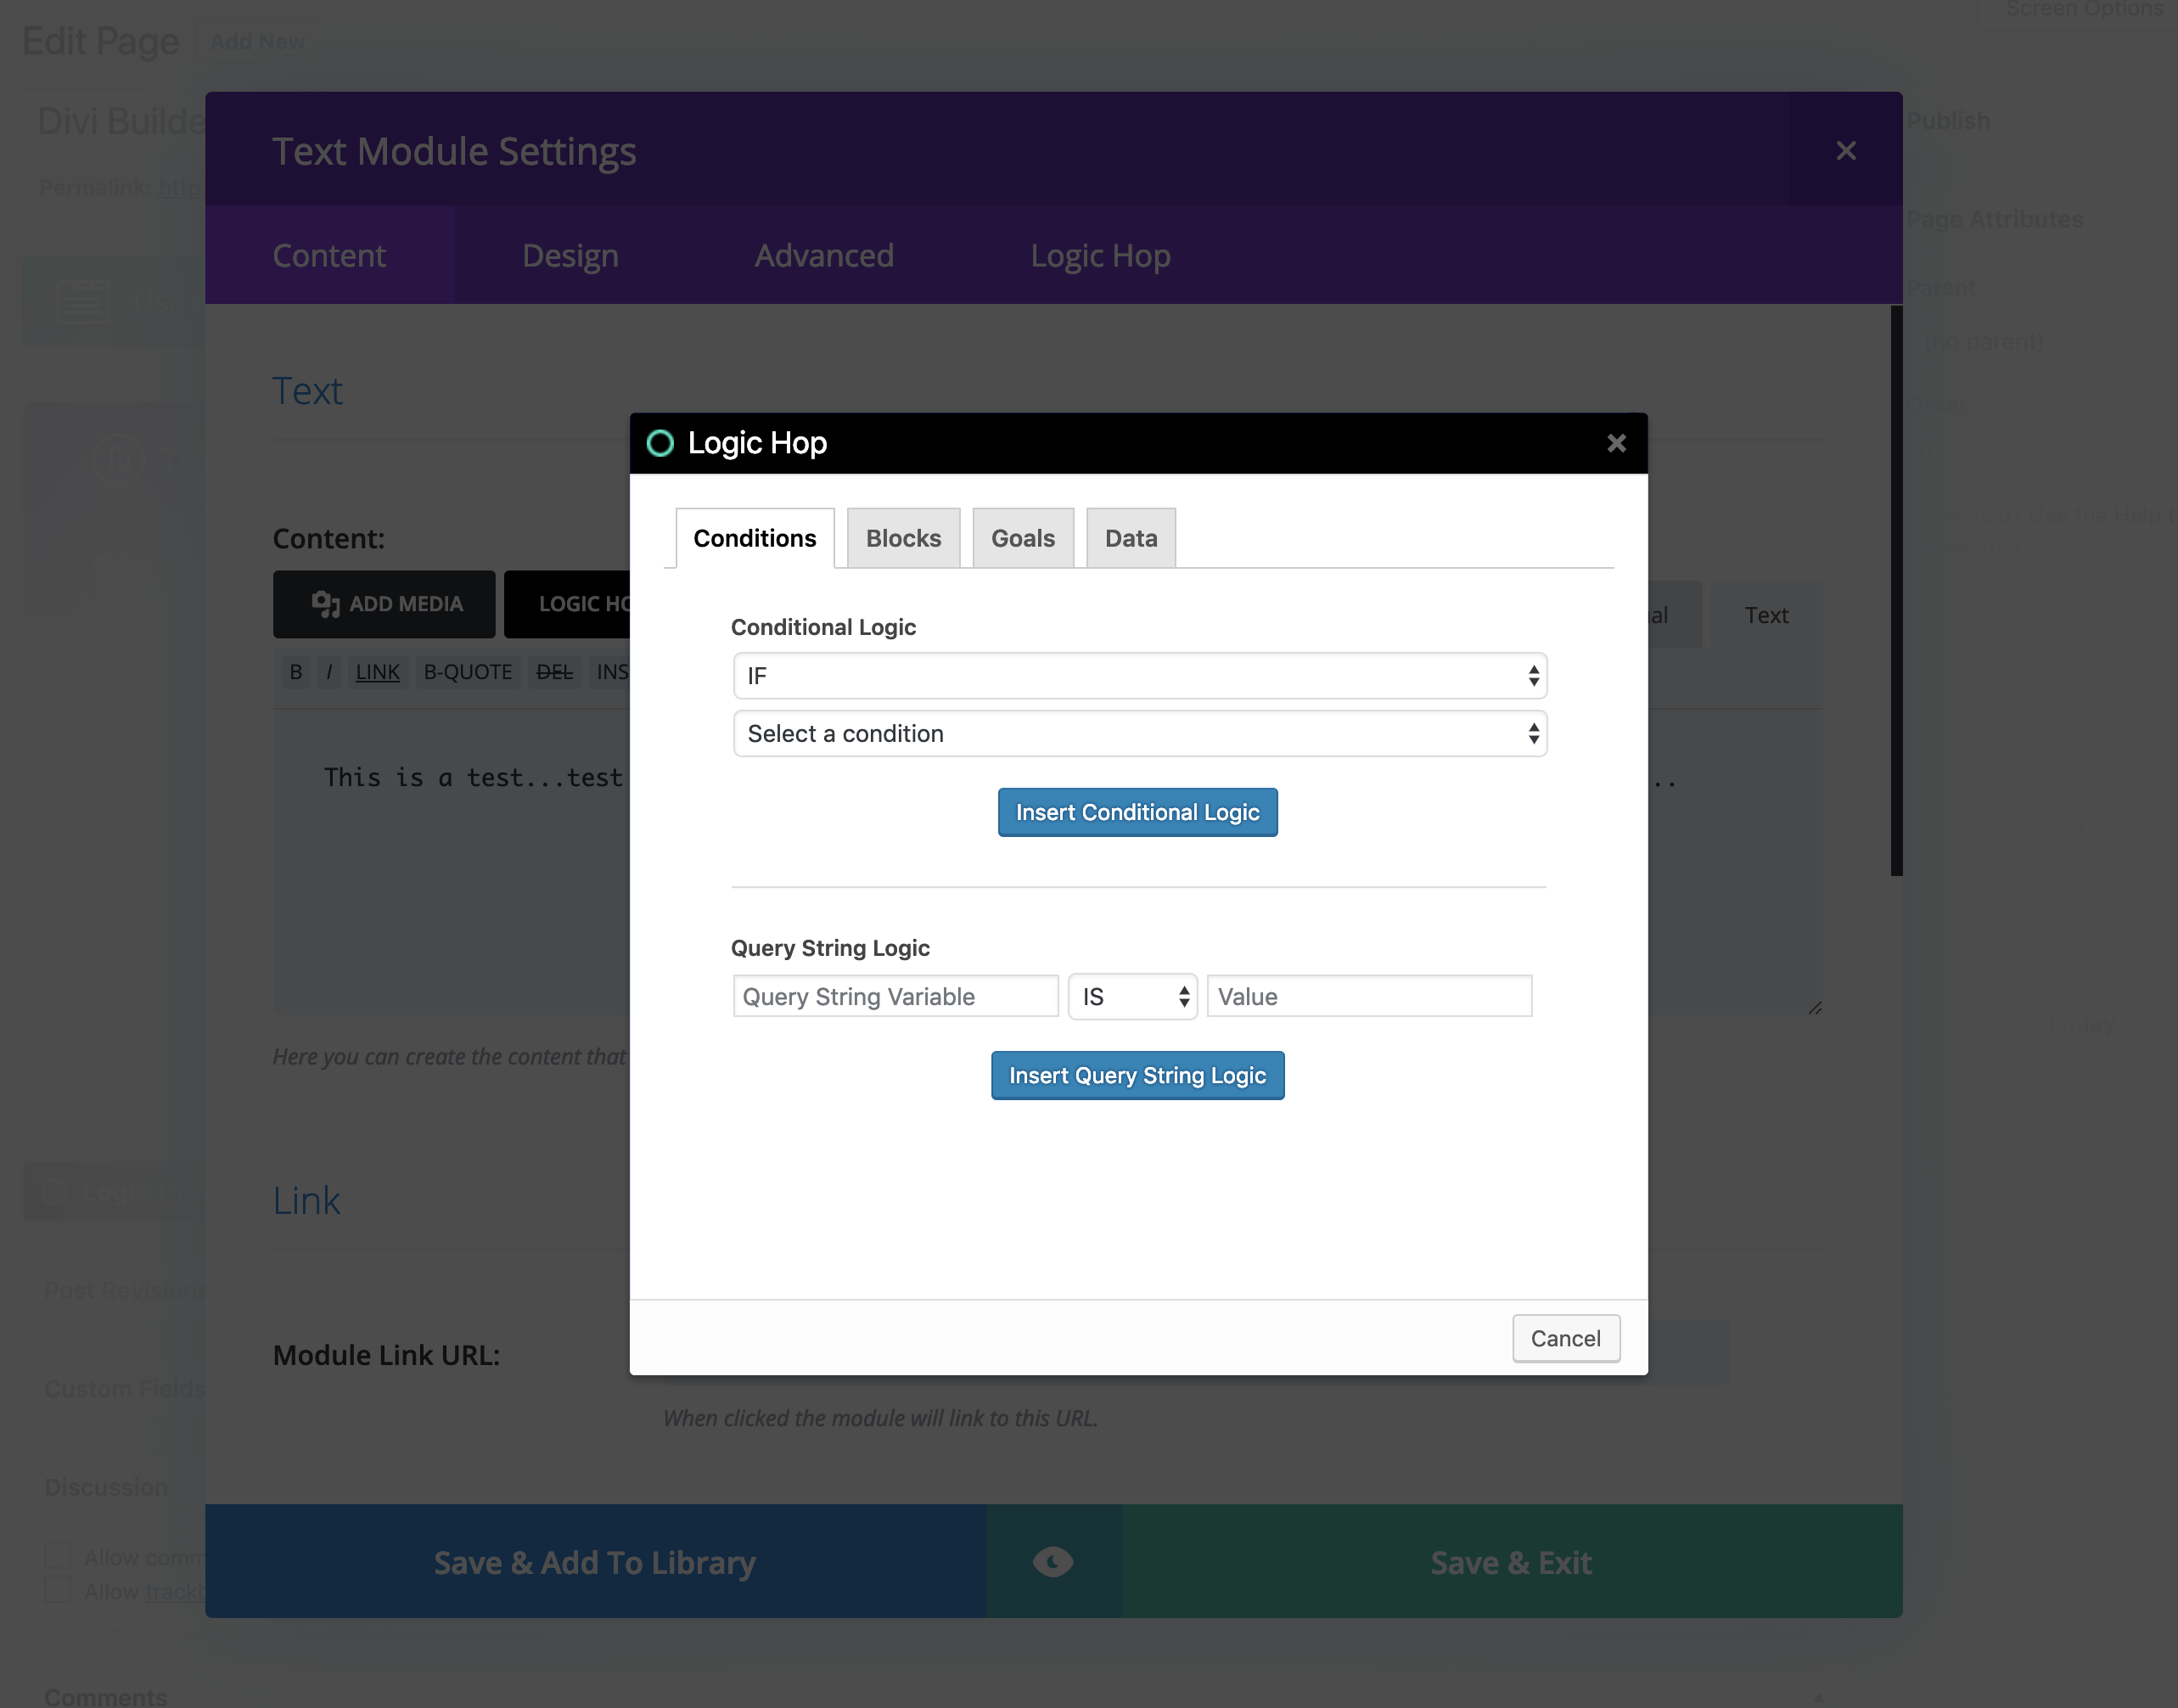The image size is (2178, 1708).
Task: Close Text Module Settings panel
Action: [x=1846, y=150]
